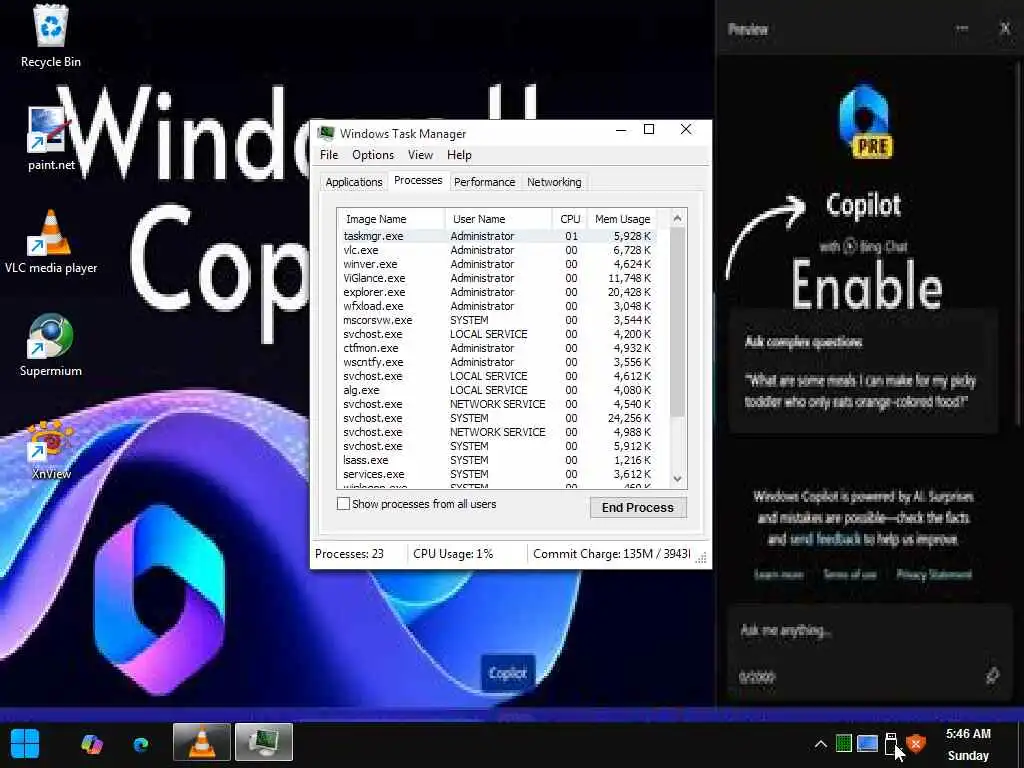Open the File menu
This screenshot has height=768, width=1024.
(x=329, y=155)
